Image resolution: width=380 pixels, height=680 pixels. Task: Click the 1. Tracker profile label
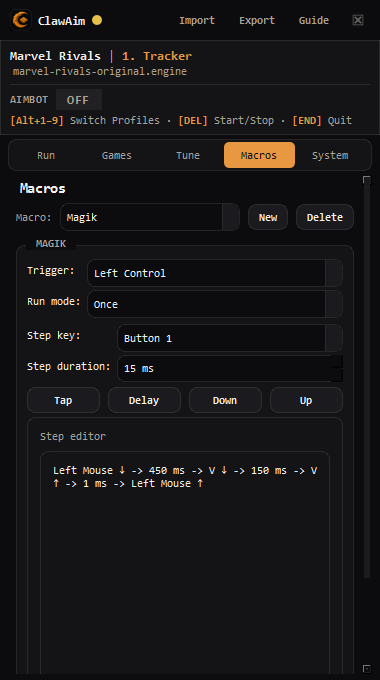157,56
